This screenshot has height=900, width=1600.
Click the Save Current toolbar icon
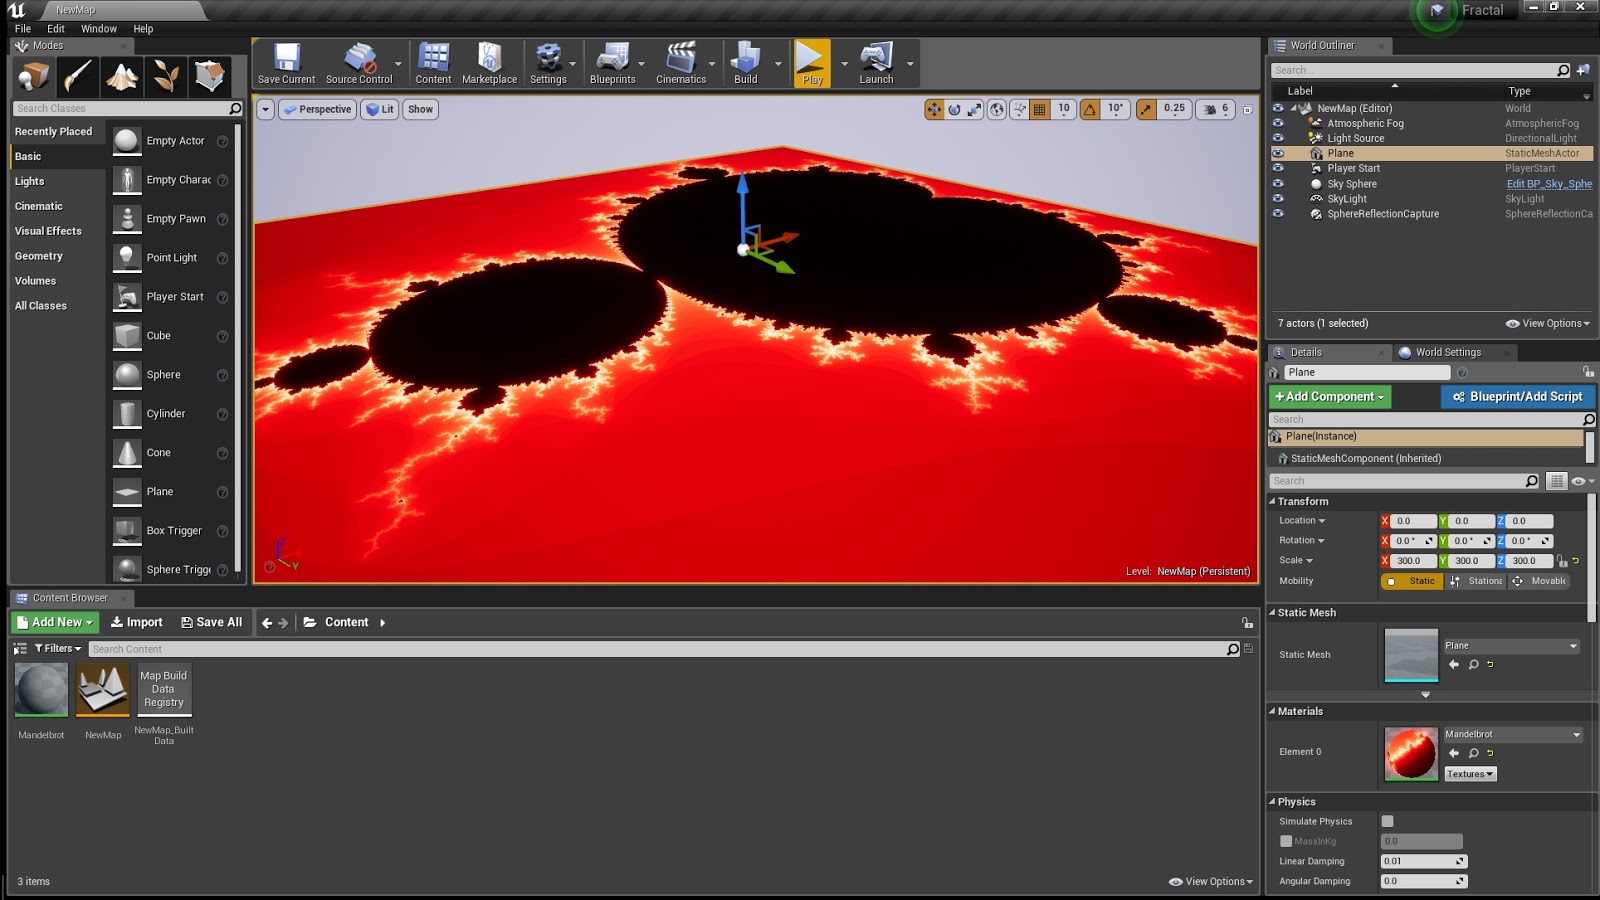click(286, 63)
